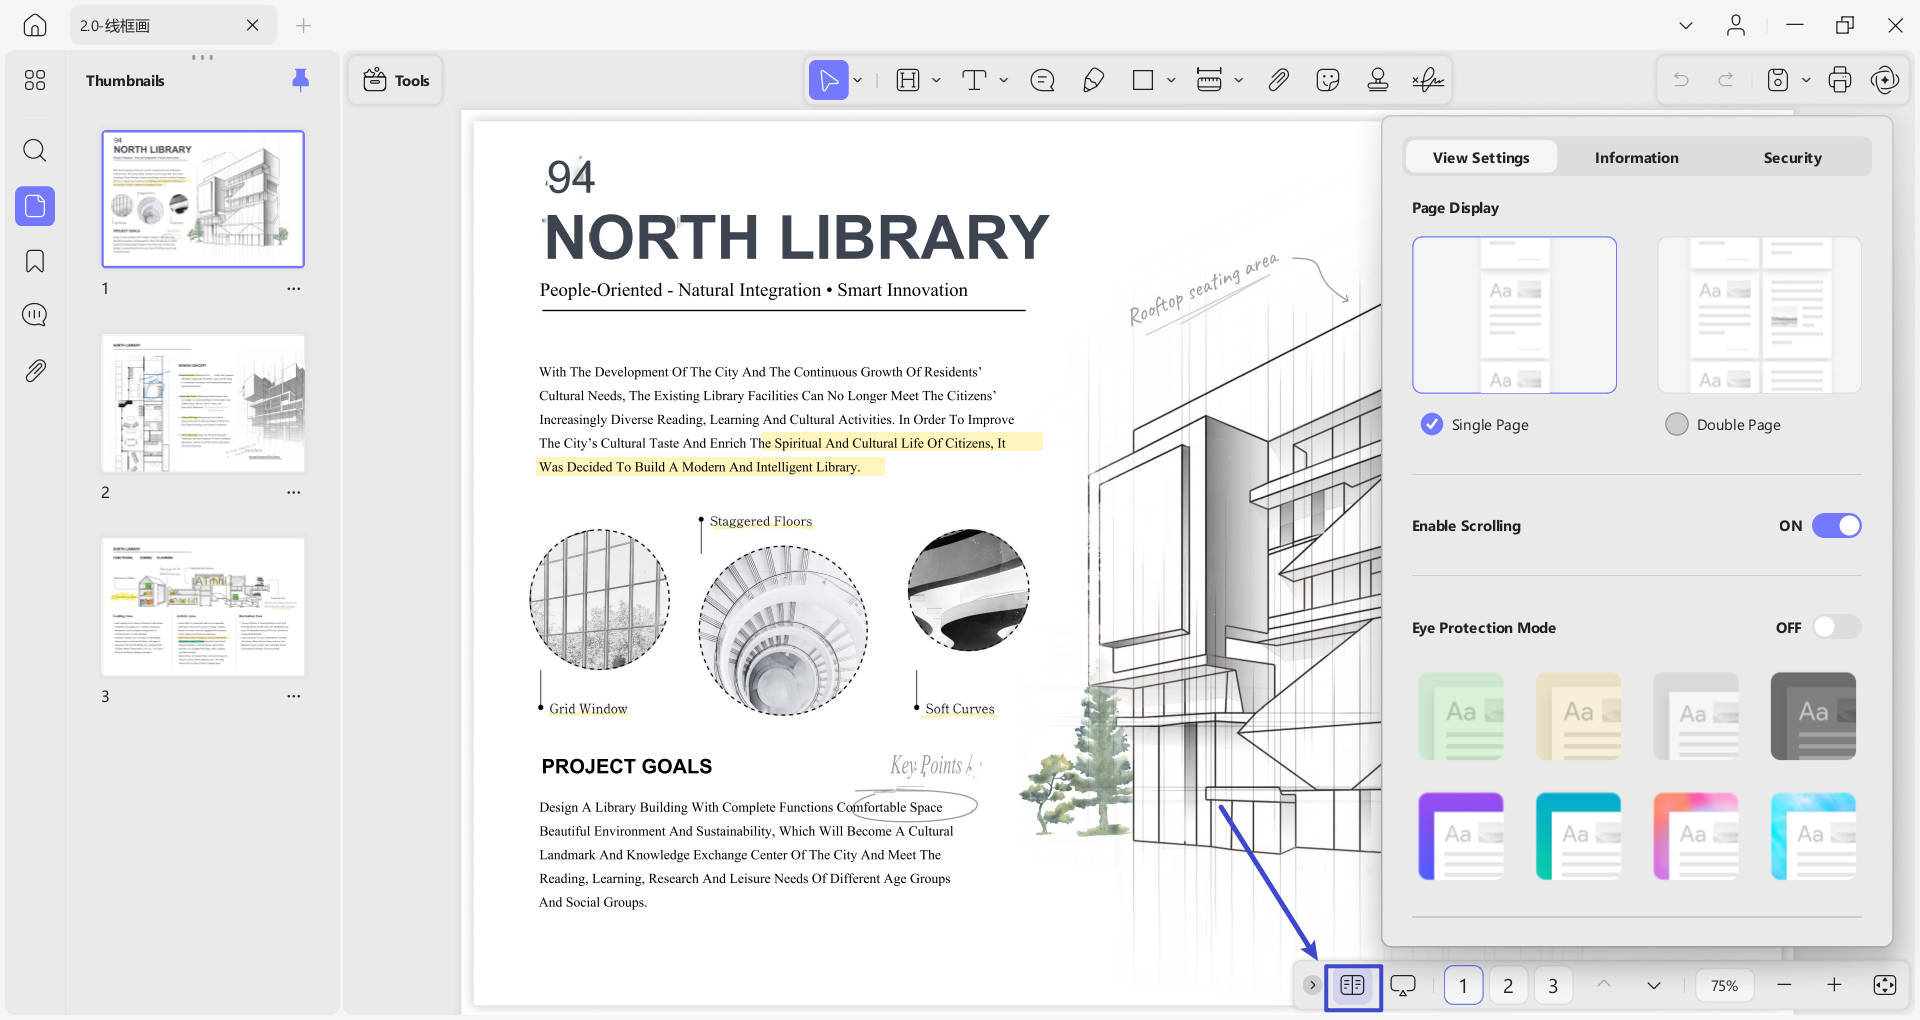The image size is (1920, 1020).
Task: Pin the Thumbnails panel
Action: 300,80
